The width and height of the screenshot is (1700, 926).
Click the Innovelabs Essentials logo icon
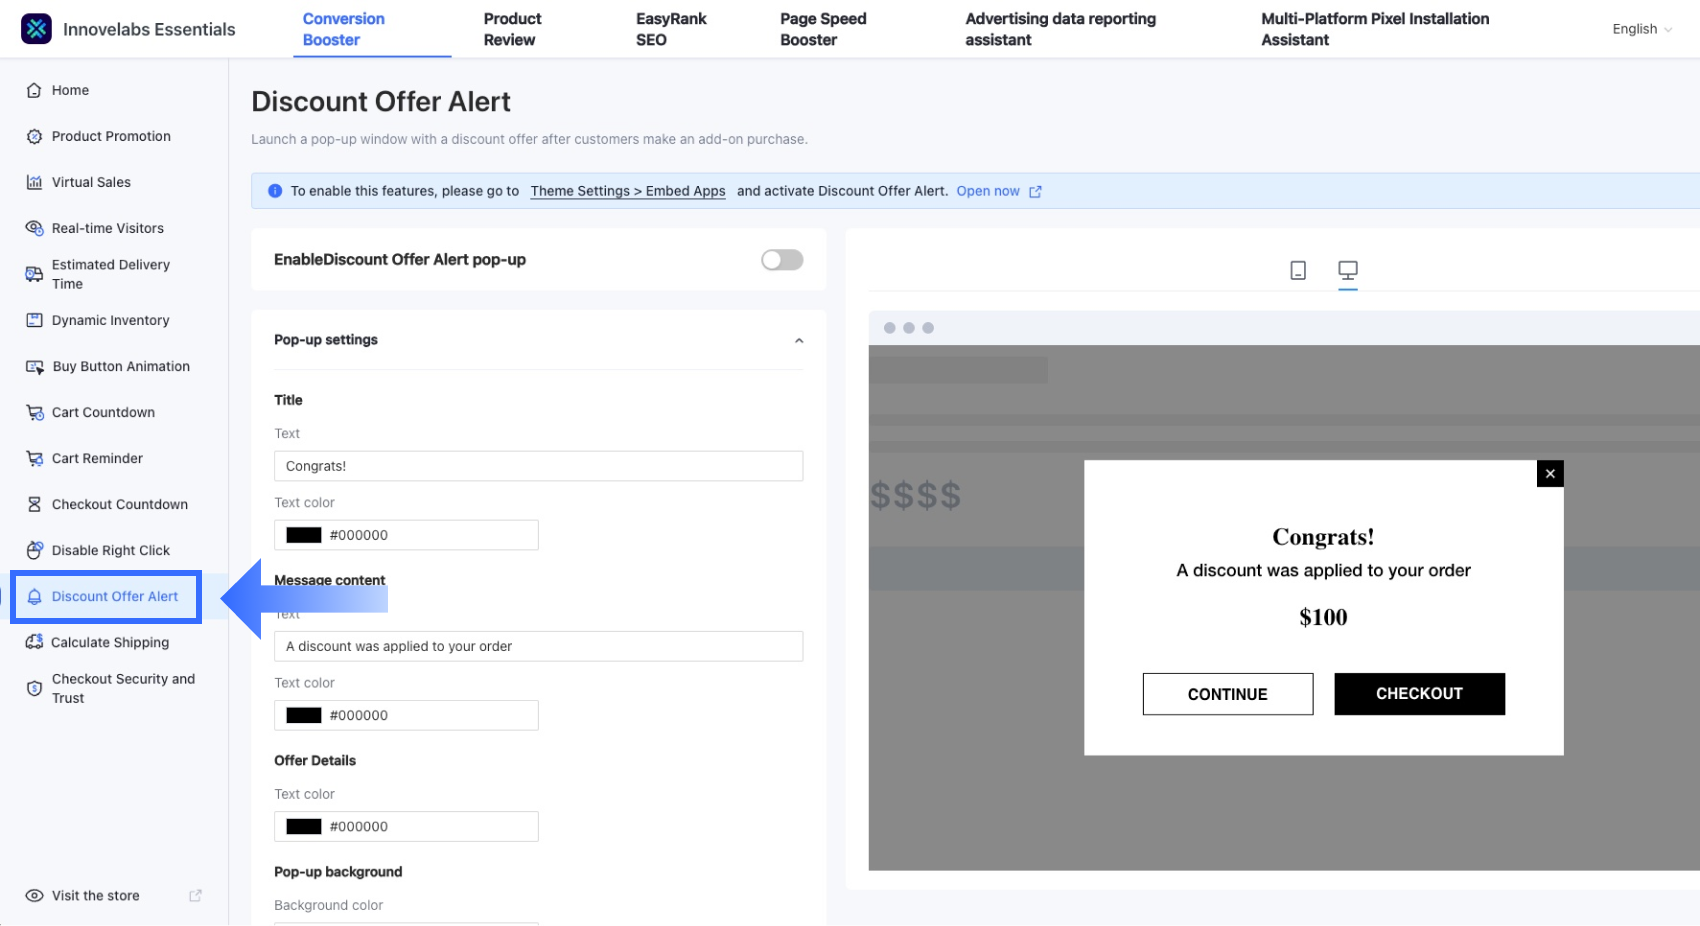tap(36, 29)
